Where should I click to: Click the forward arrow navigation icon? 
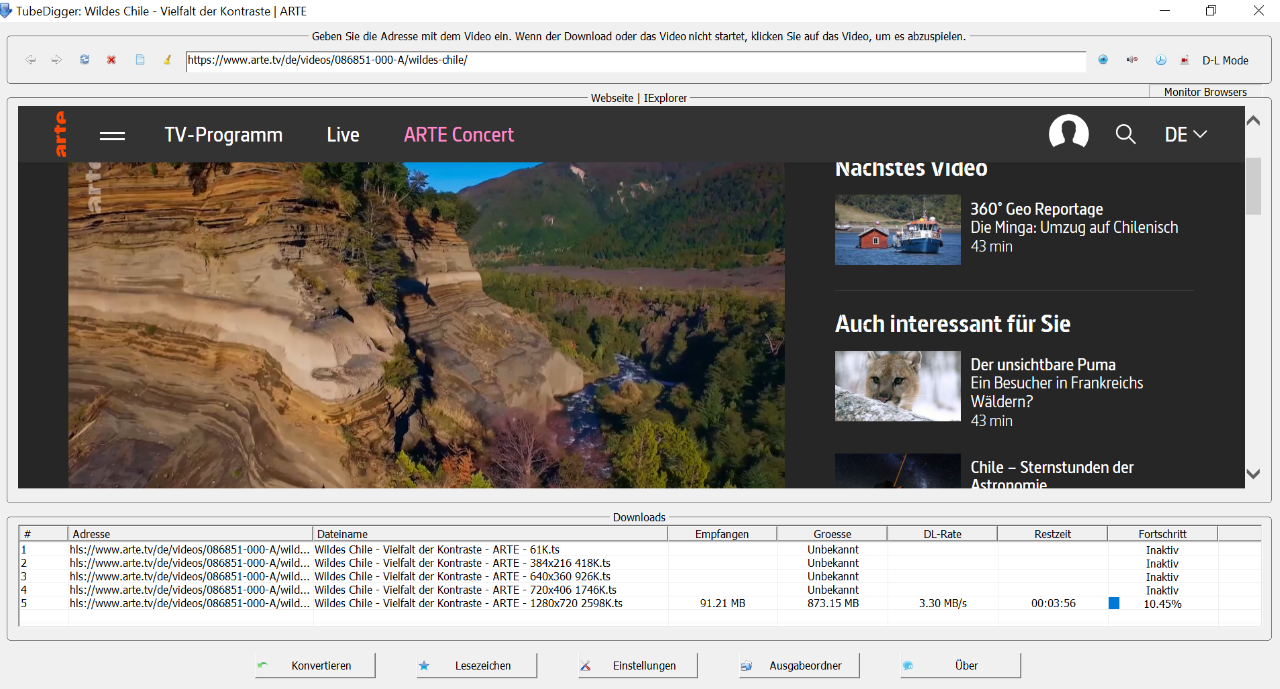(57, 60)
